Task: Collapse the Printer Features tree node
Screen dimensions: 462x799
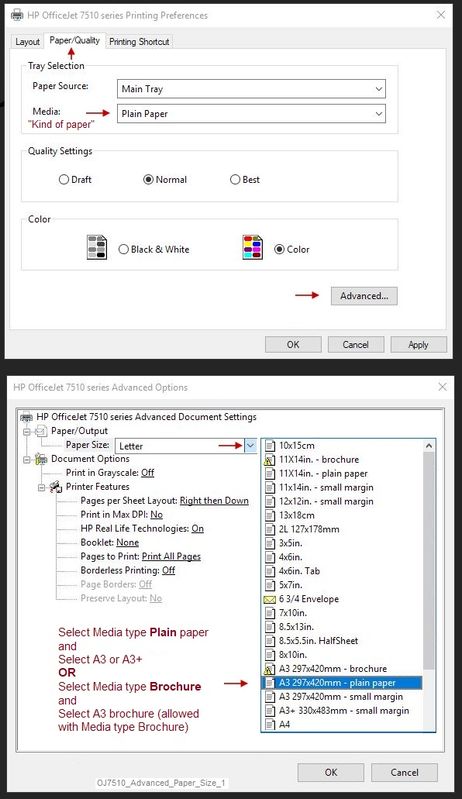Action: pyautogui.click(x=41, y=488)
